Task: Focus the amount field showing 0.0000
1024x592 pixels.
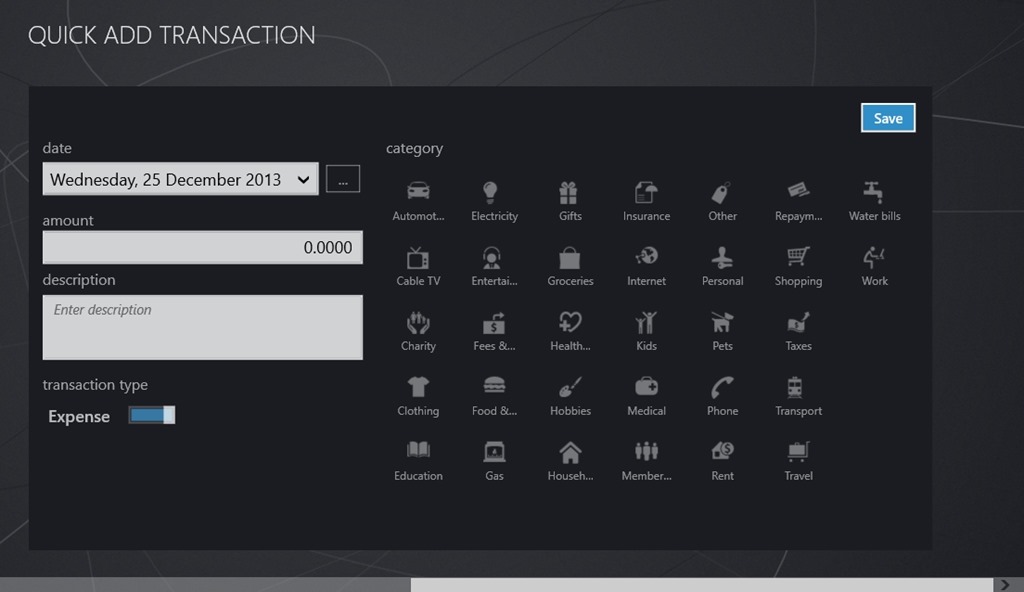Action: tap(202, 247)
